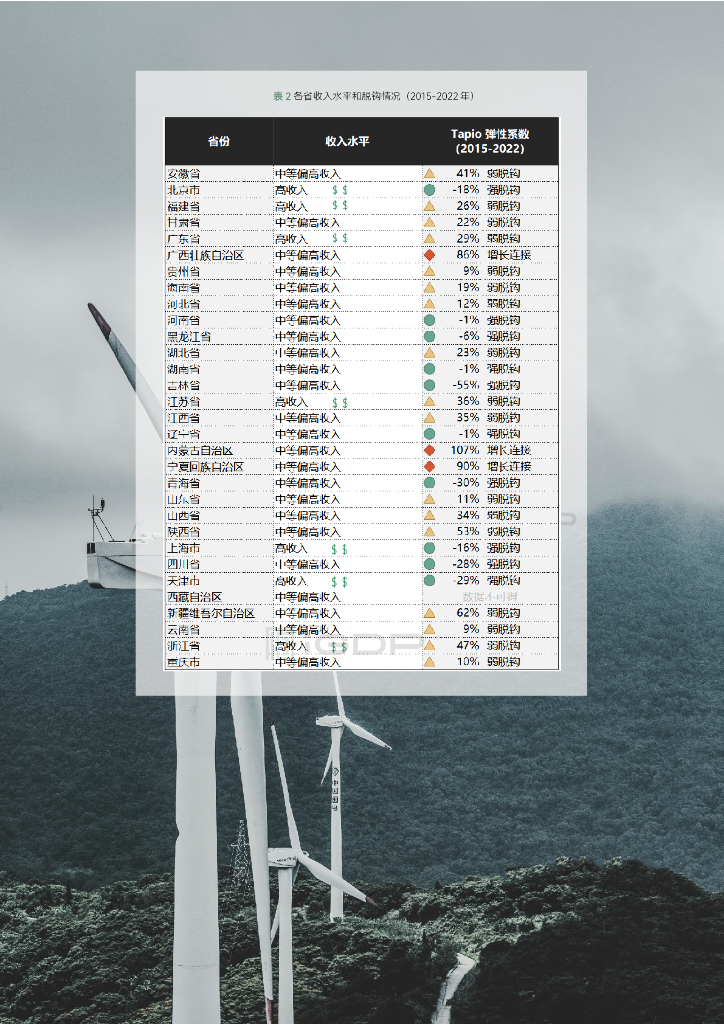Click 中等偏高收入 in 山东省 row
724x1024 pixels.
click(307, 500)
